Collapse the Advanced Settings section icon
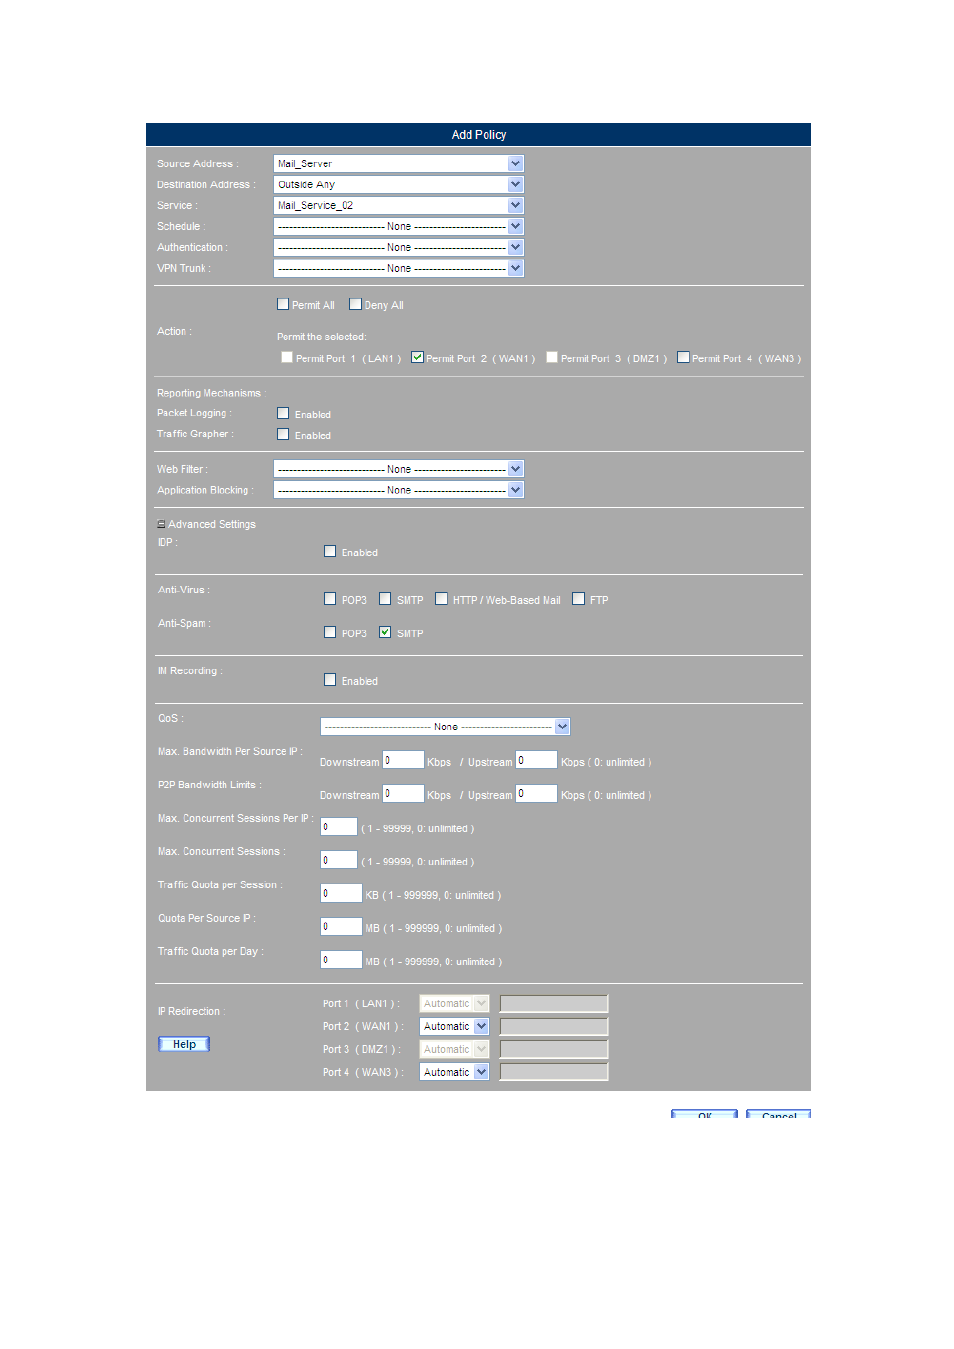This screenshot has height=1349, width=954. (x=161, y=524)
